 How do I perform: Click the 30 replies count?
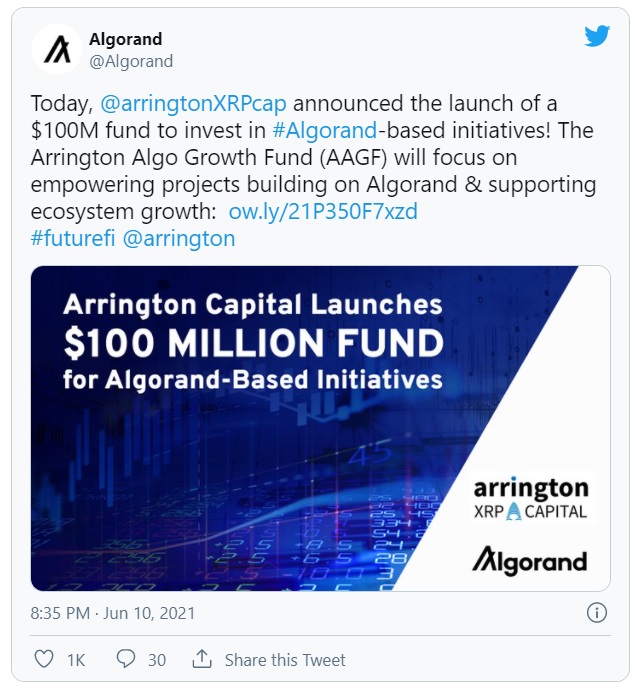(156, 660)
